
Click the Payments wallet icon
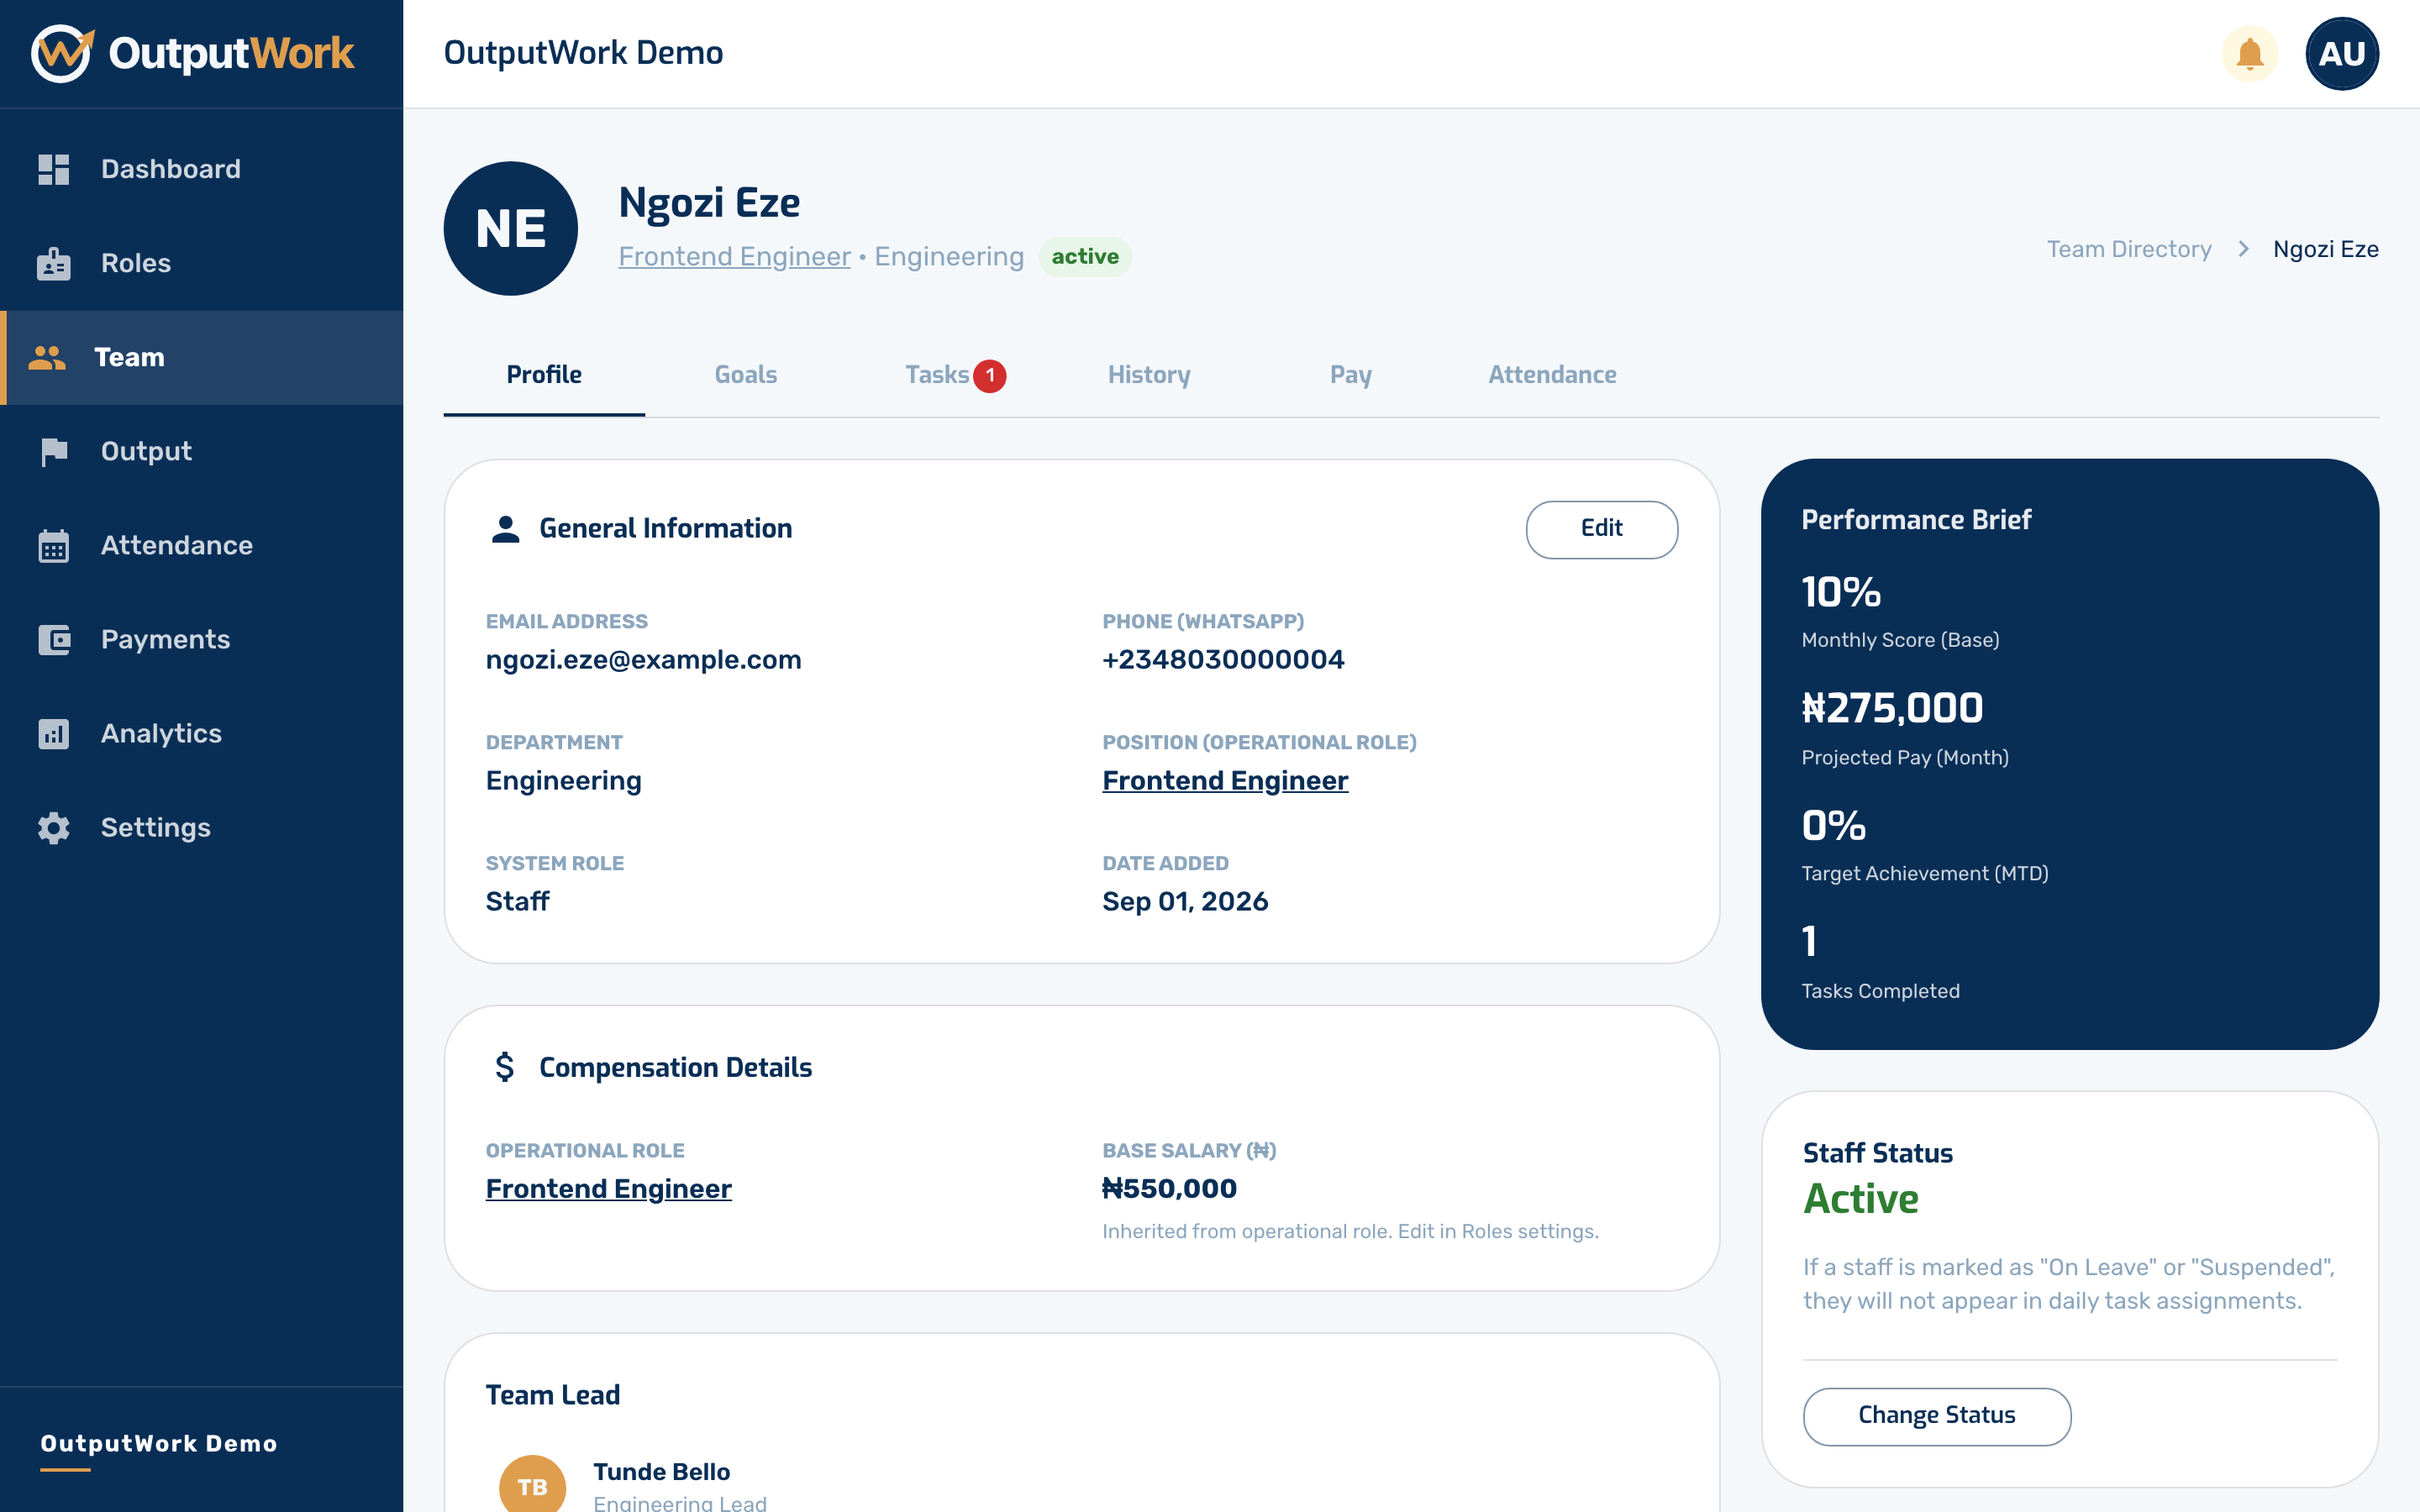click(54, 639)
